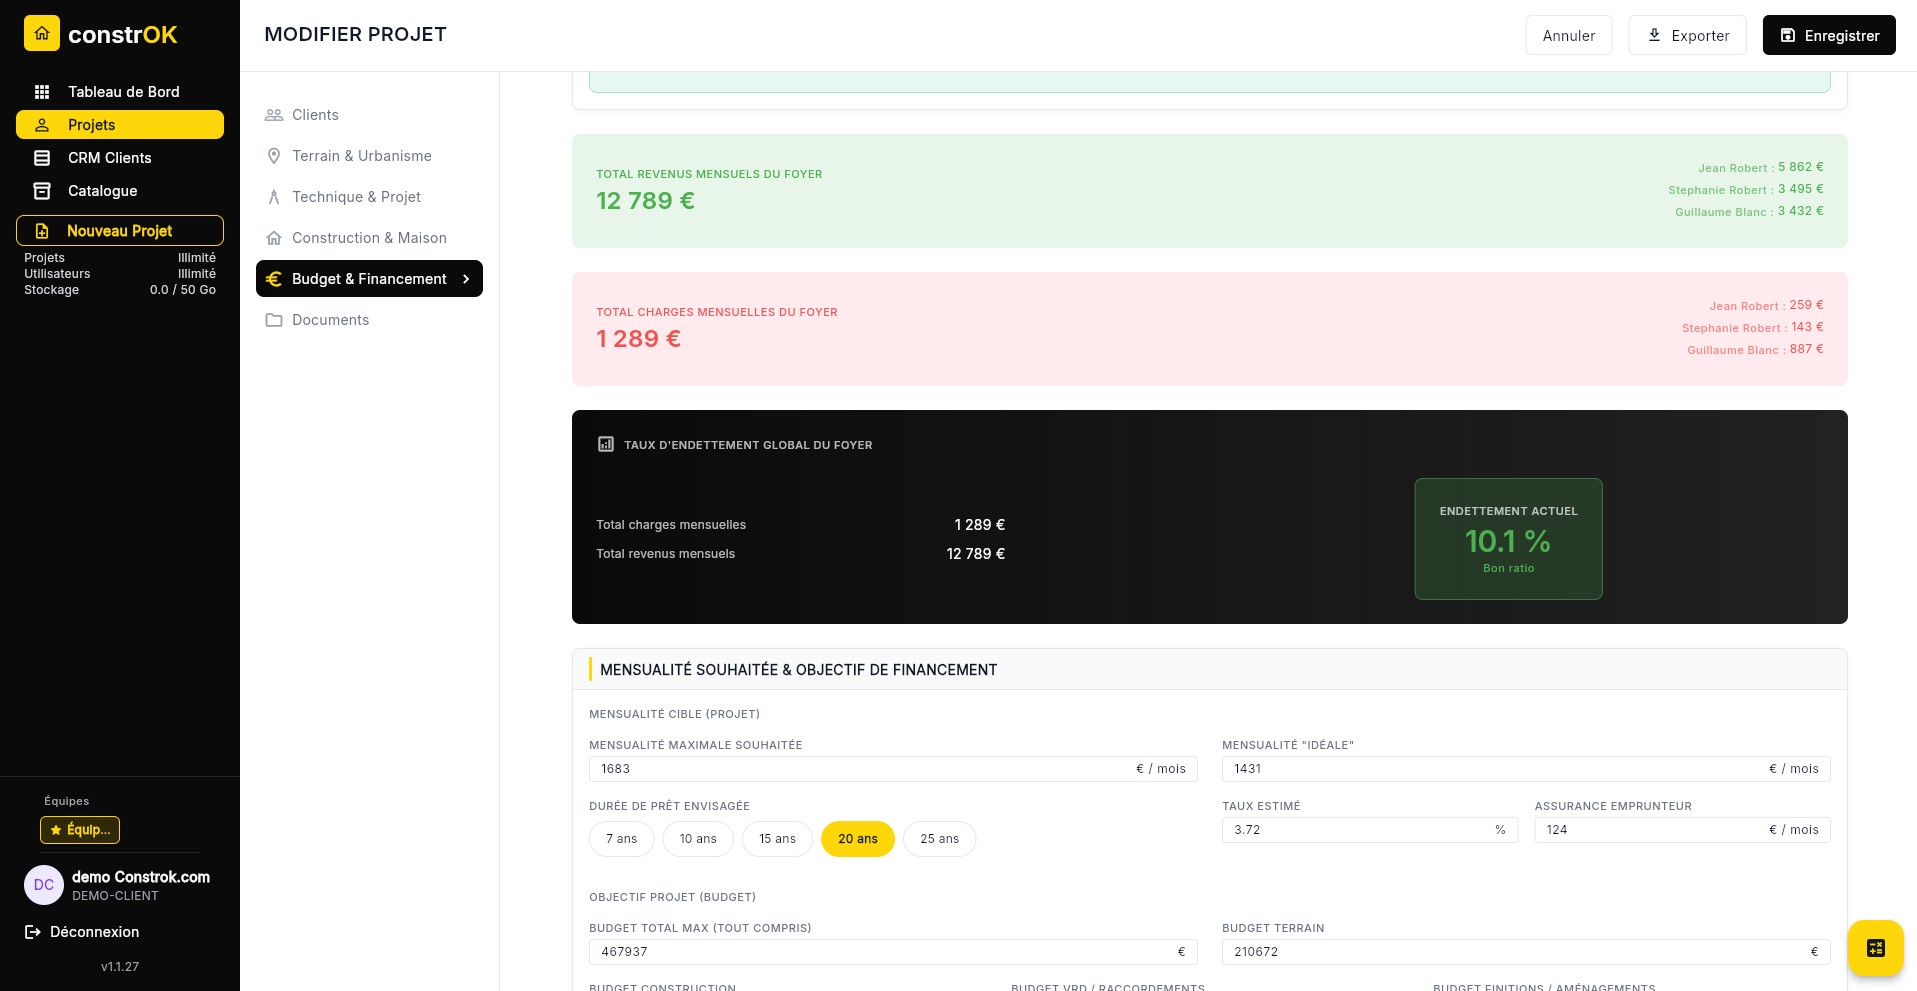Screen dimensions: 1917x991
Task: Open the Catalogue section
Action: [x=101, y=190]
